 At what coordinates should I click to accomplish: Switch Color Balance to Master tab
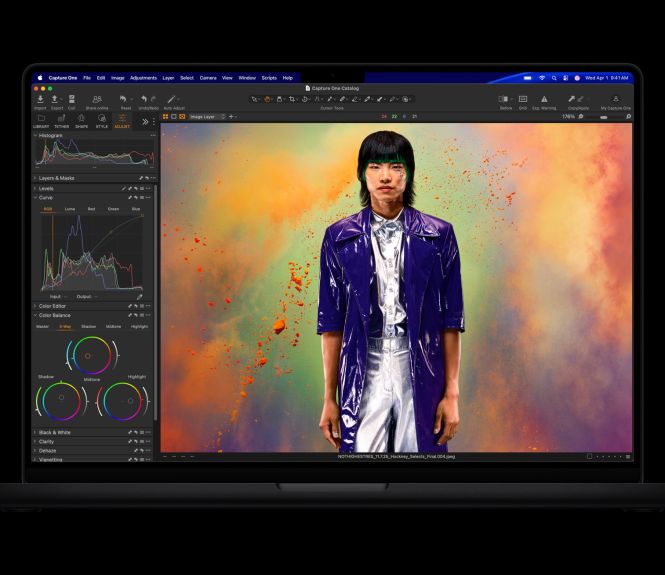click(42, 327)
